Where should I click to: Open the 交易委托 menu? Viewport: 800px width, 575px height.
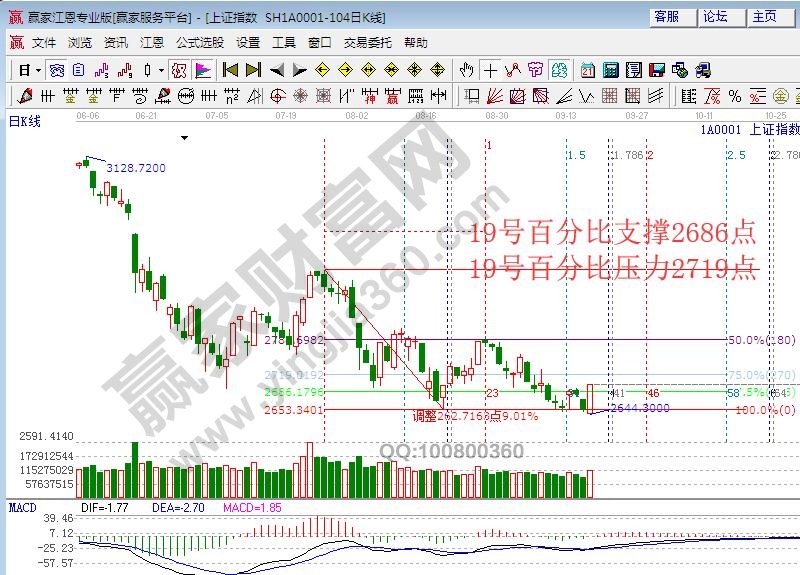click(x=367, y=43)
